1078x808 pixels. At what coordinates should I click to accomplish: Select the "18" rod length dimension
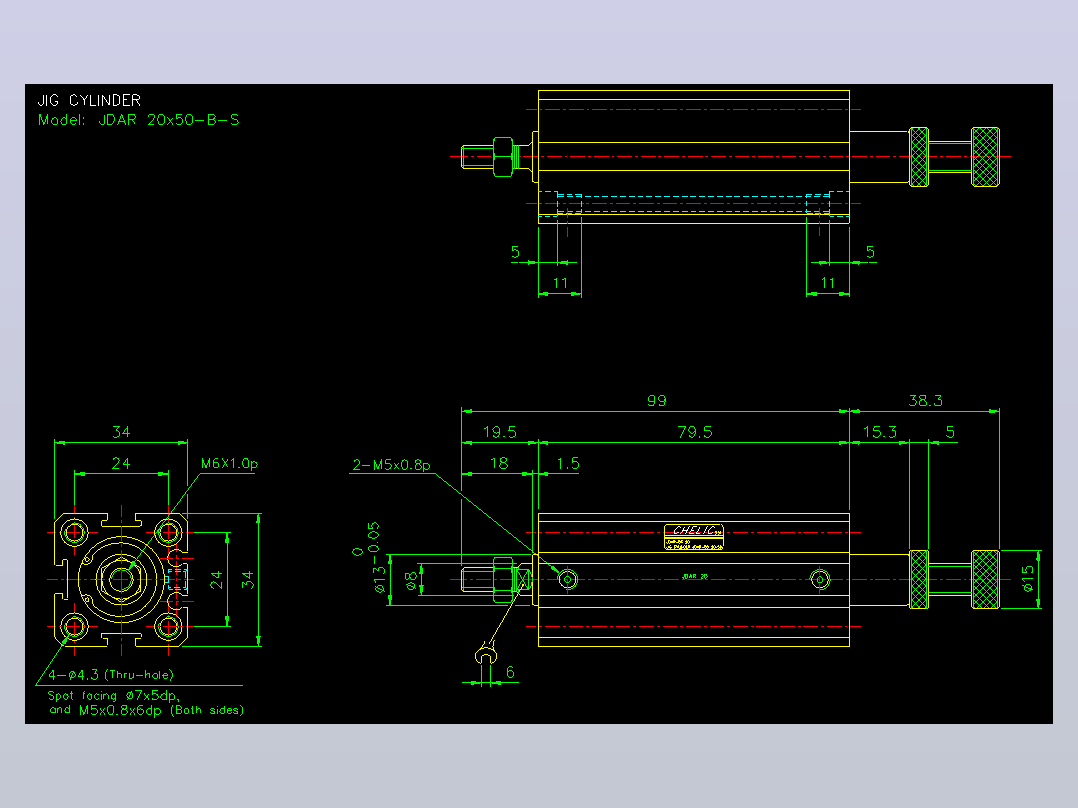point(499,463)
